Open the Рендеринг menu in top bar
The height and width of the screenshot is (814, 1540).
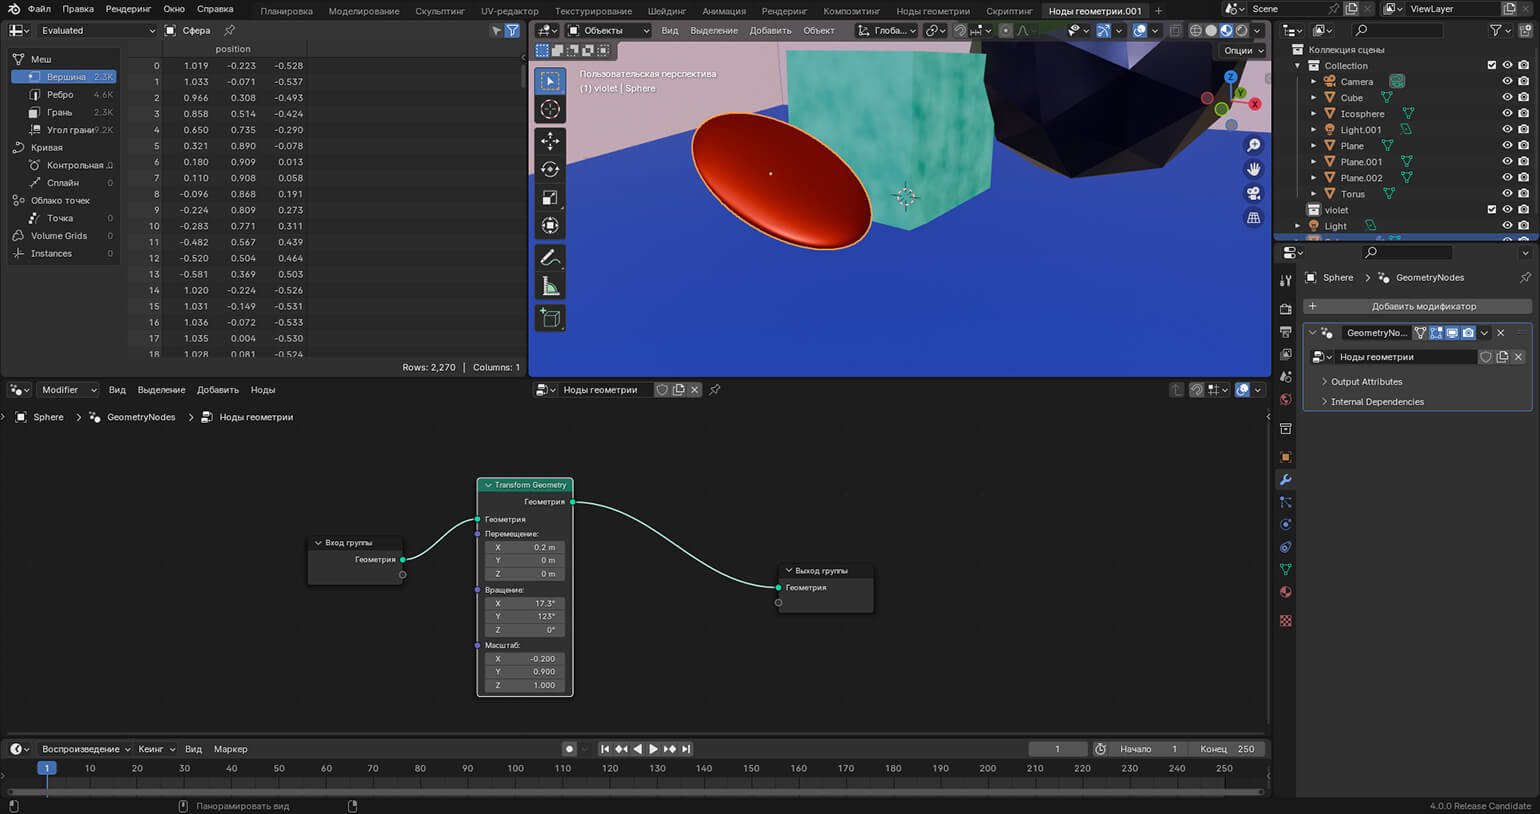(x=128, y=9)
